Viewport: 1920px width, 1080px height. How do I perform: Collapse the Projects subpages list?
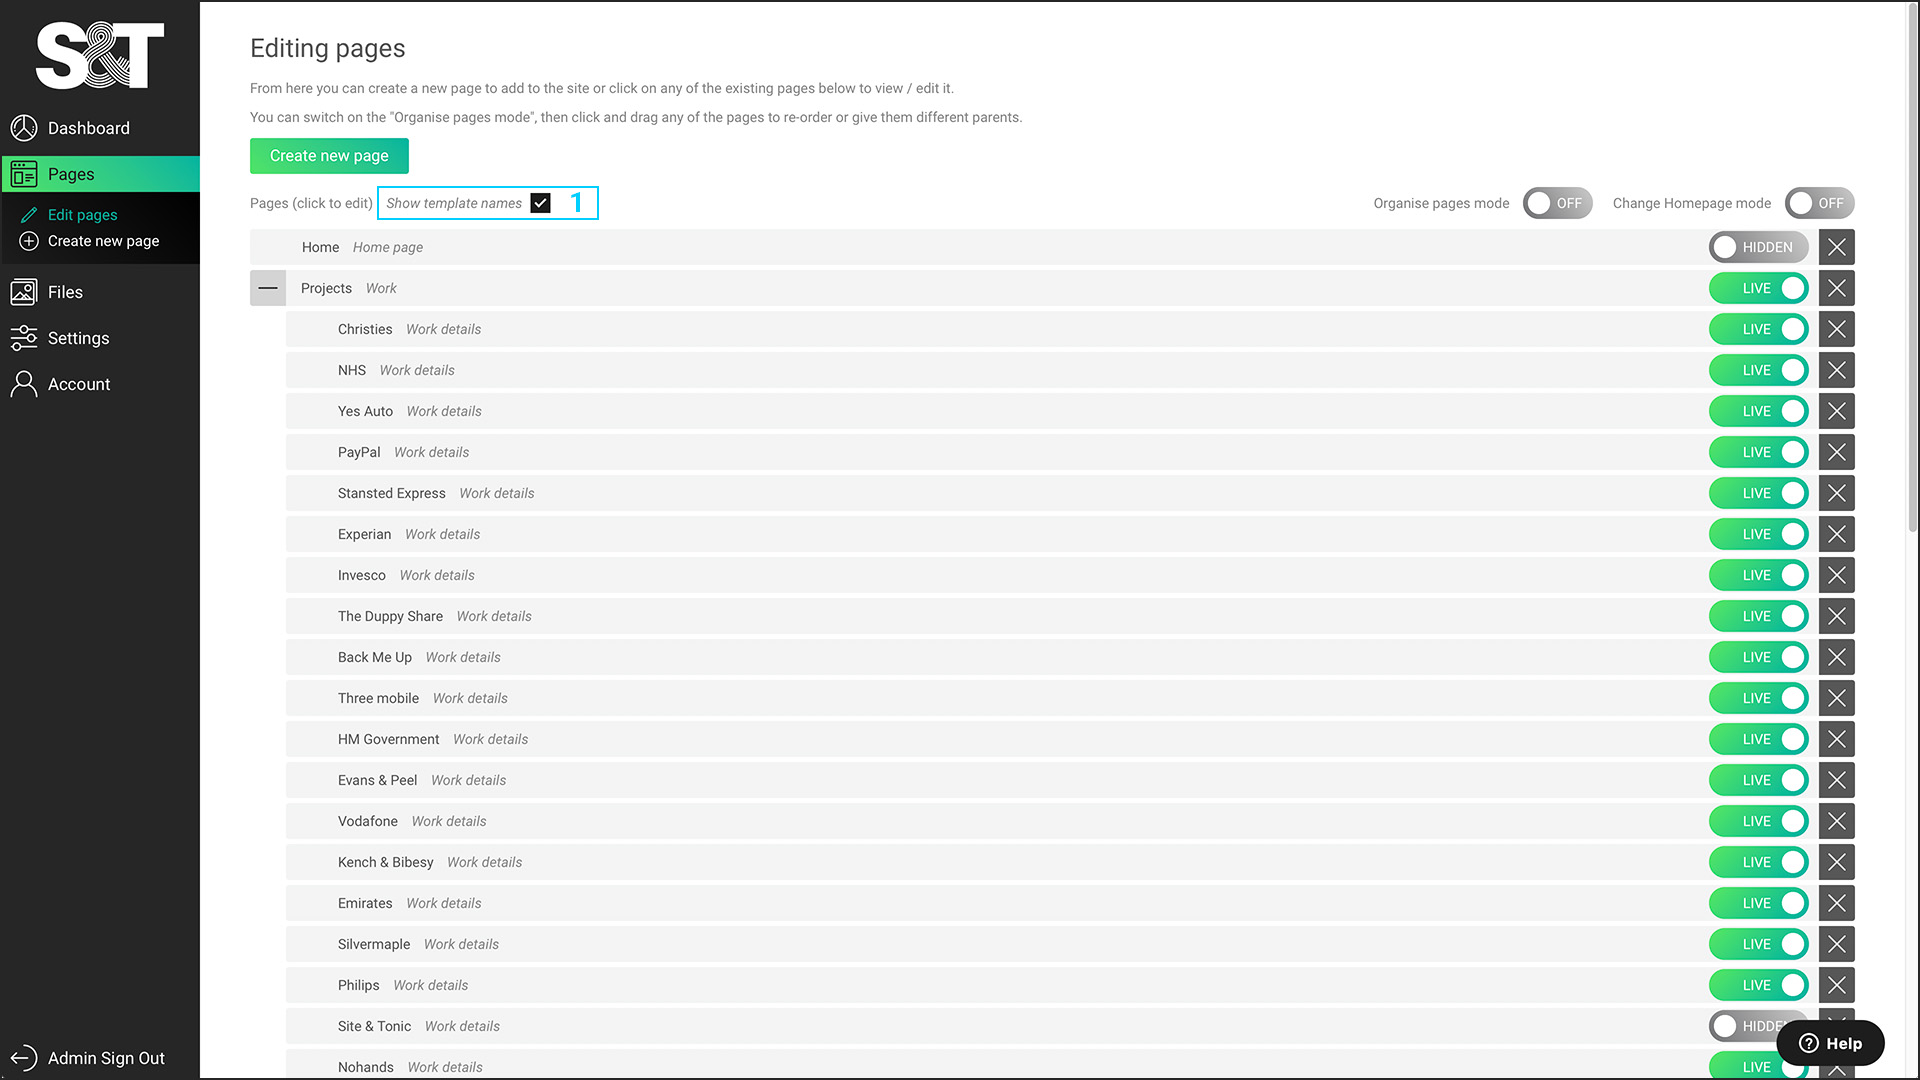(x=268, y=287)
